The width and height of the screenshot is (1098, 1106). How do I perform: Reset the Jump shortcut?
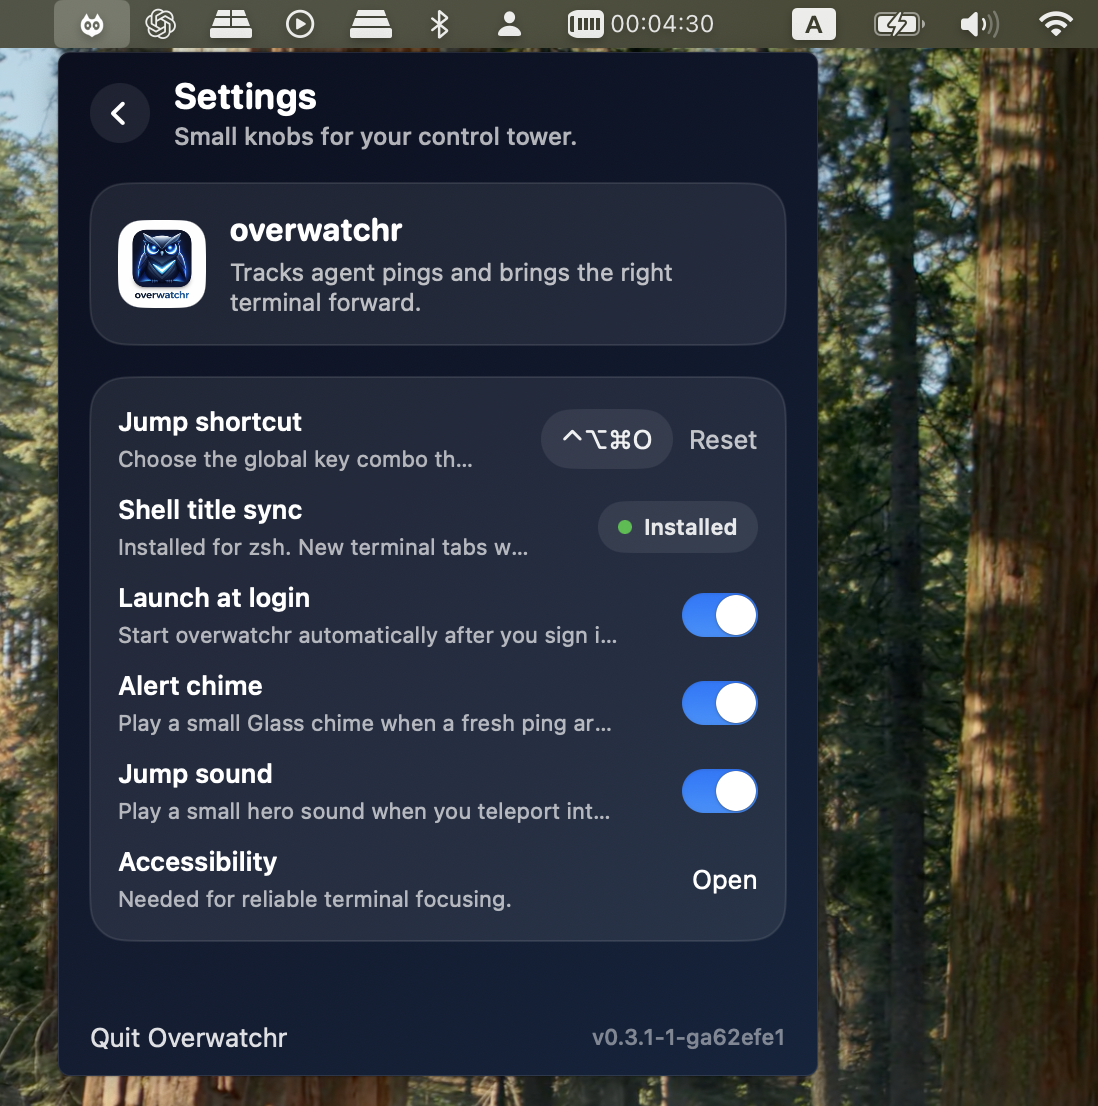(723, 440)
